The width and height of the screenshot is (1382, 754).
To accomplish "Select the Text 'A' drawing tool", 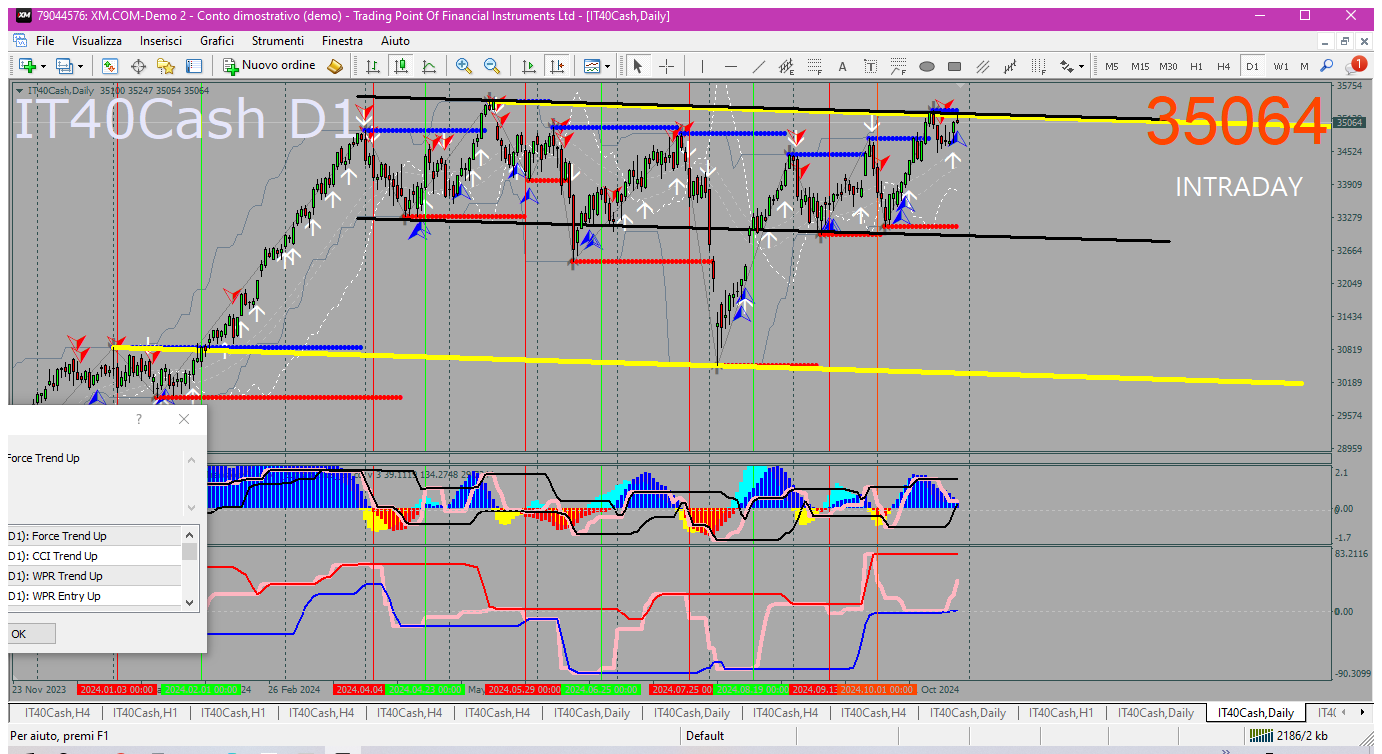I will 842,66.
